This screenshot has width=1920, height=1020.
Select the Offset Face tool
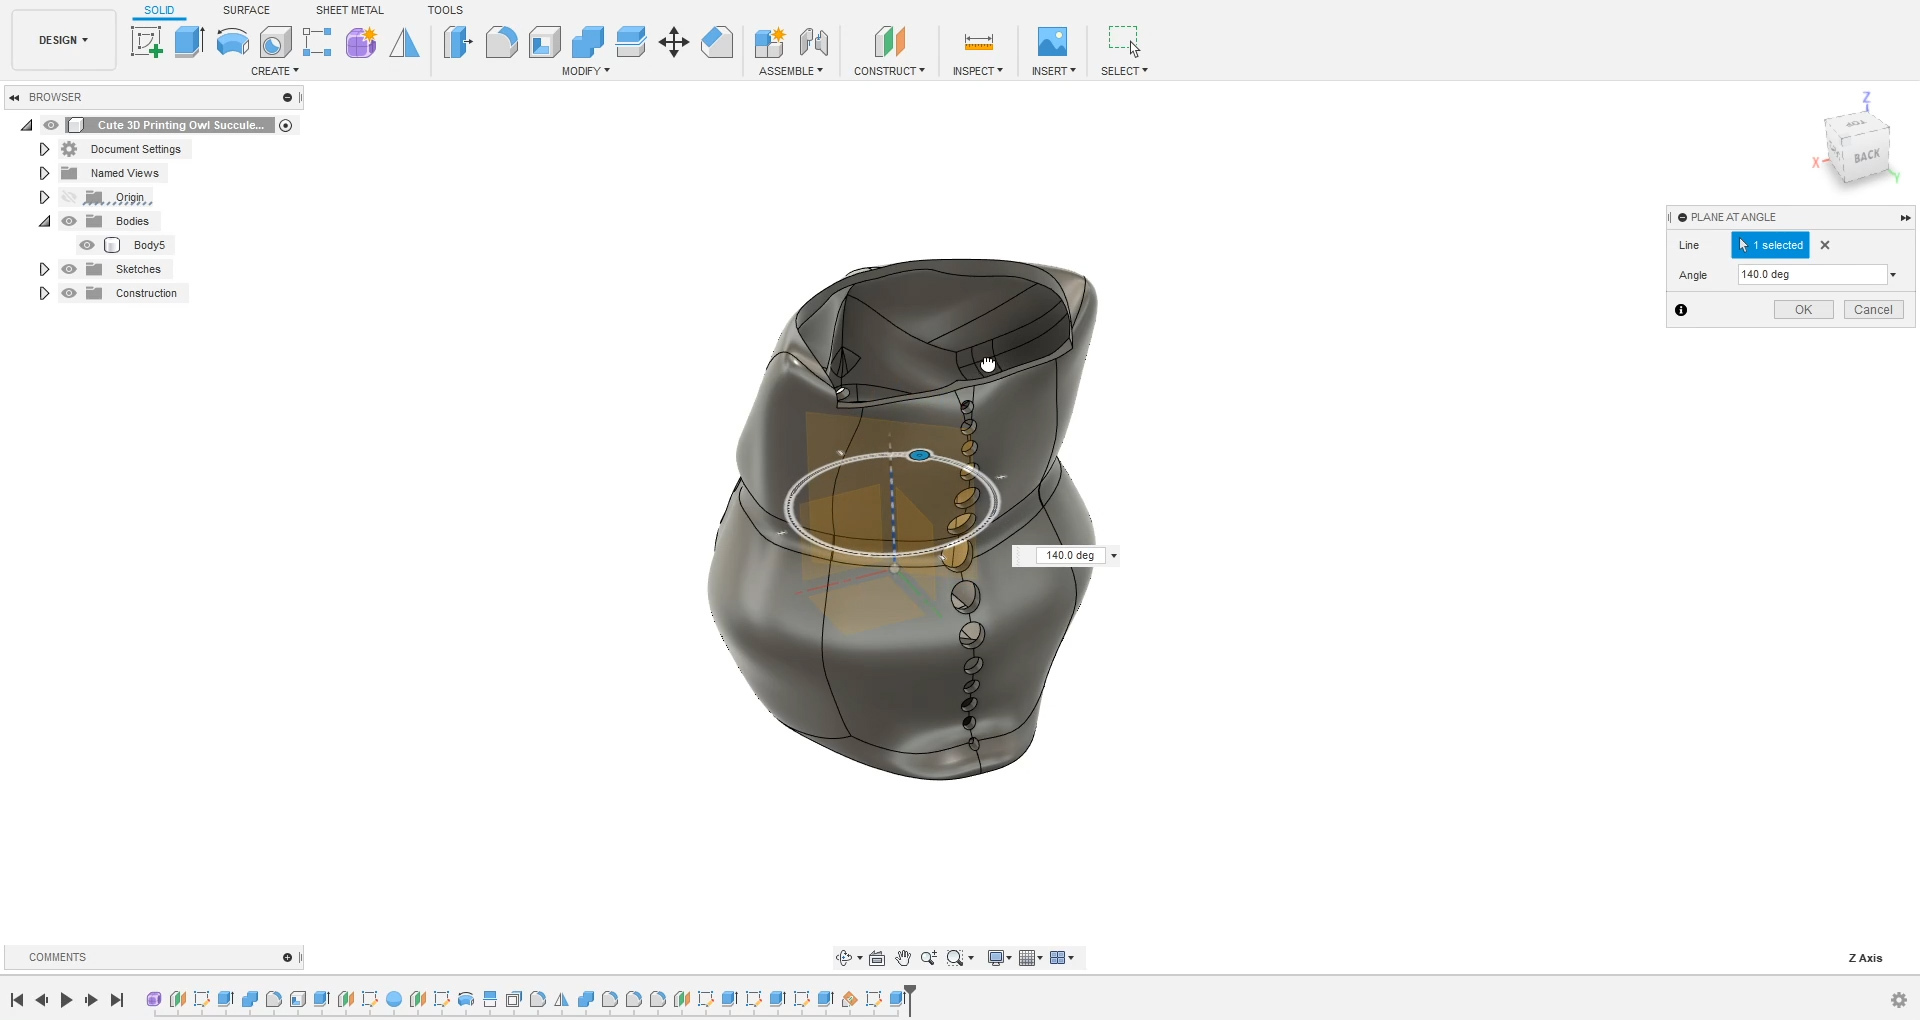pos(631,42)
